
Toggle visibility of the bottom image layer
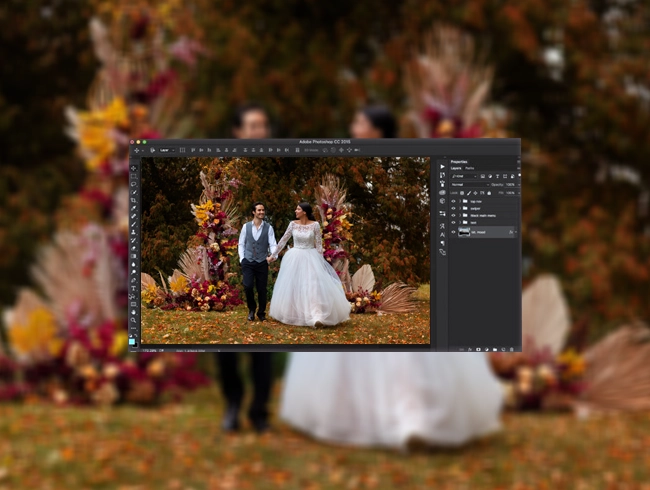[x=454, y=232]
